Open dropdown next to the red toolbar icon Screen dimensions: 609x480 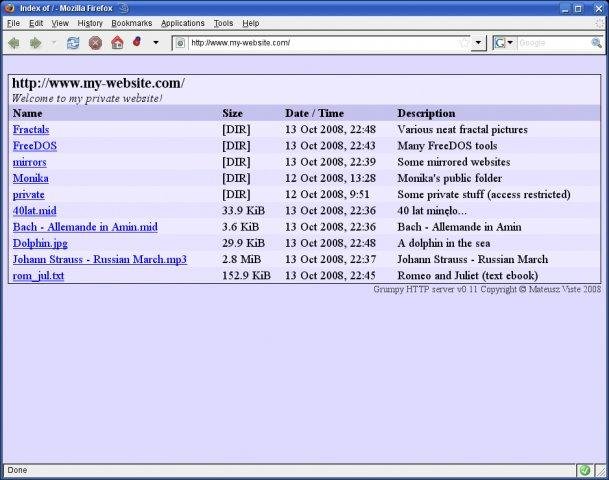155,43
